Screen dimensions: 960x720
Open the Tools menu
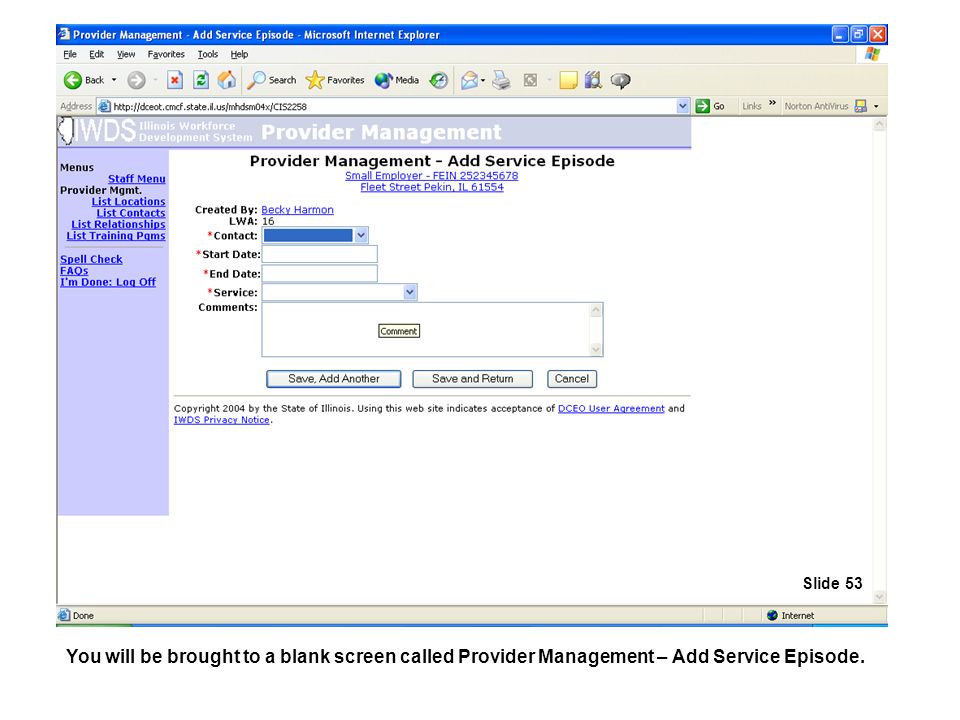[x=208, y=54]
